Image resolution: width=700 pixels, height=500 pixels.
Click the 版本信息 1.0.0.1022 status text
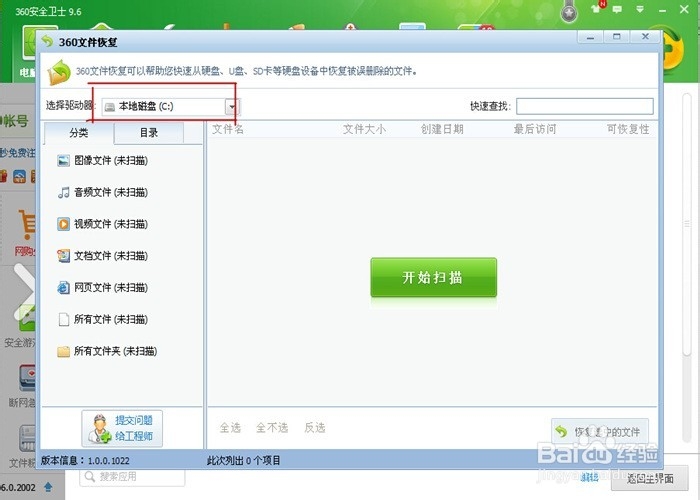coord(85,460)
